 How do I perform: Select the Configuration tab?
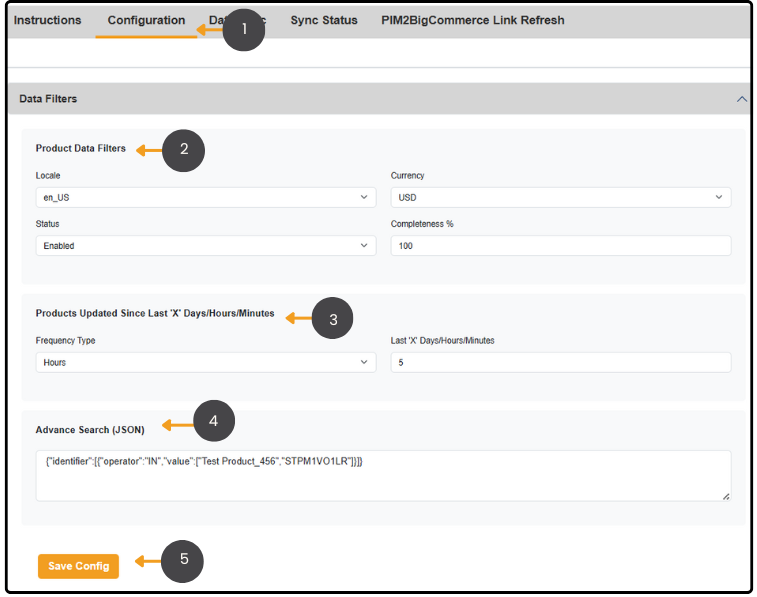146,20
